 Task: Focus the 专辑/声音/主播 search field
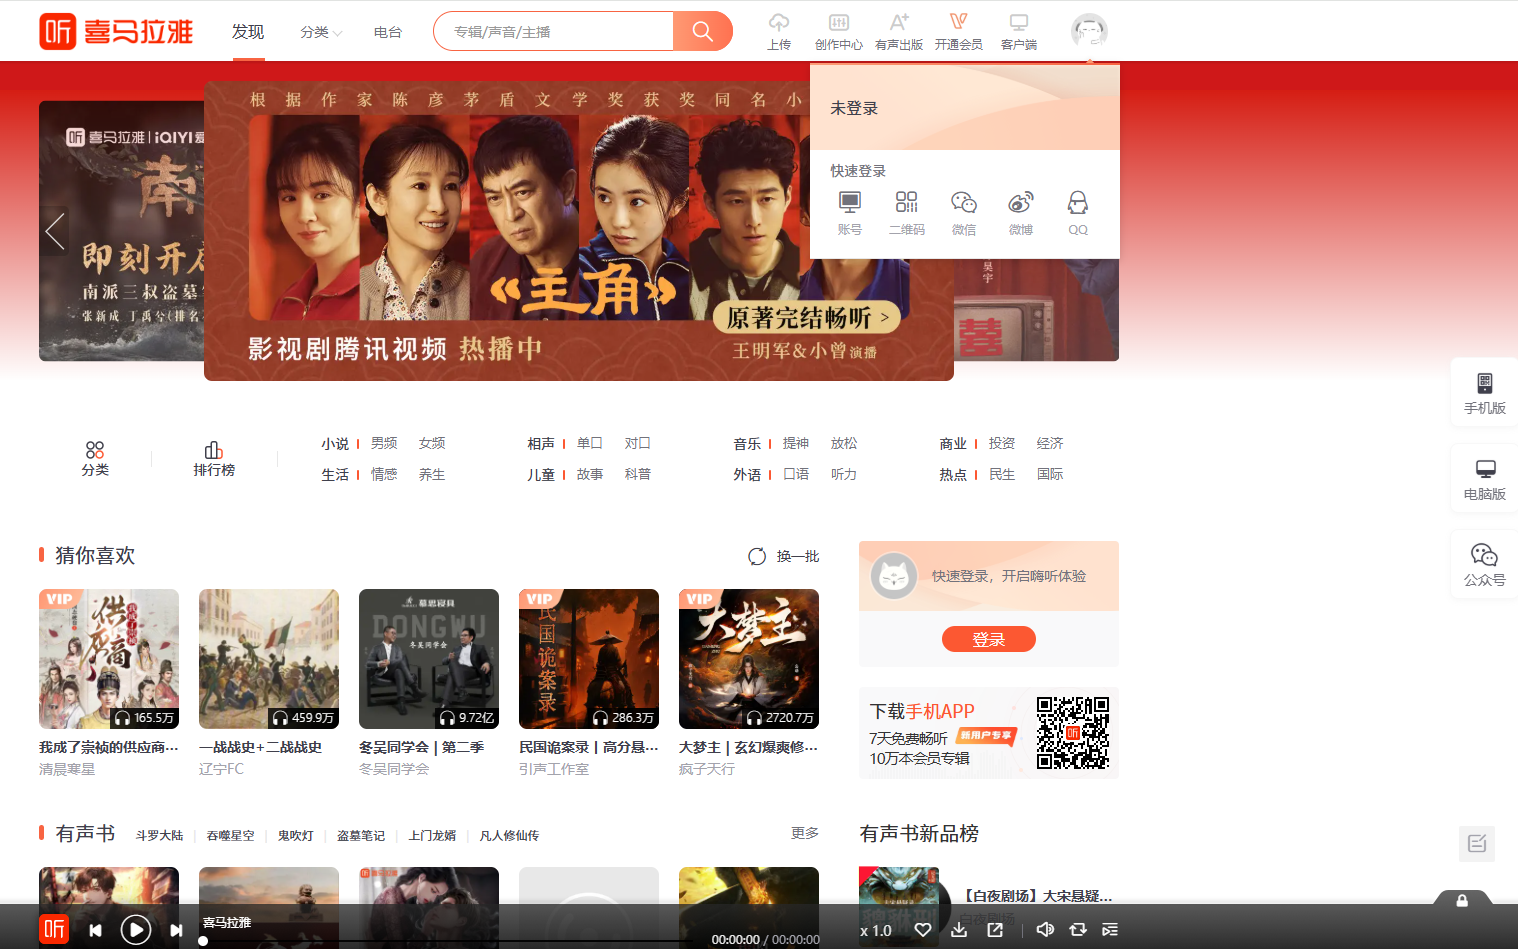[554, 31]
